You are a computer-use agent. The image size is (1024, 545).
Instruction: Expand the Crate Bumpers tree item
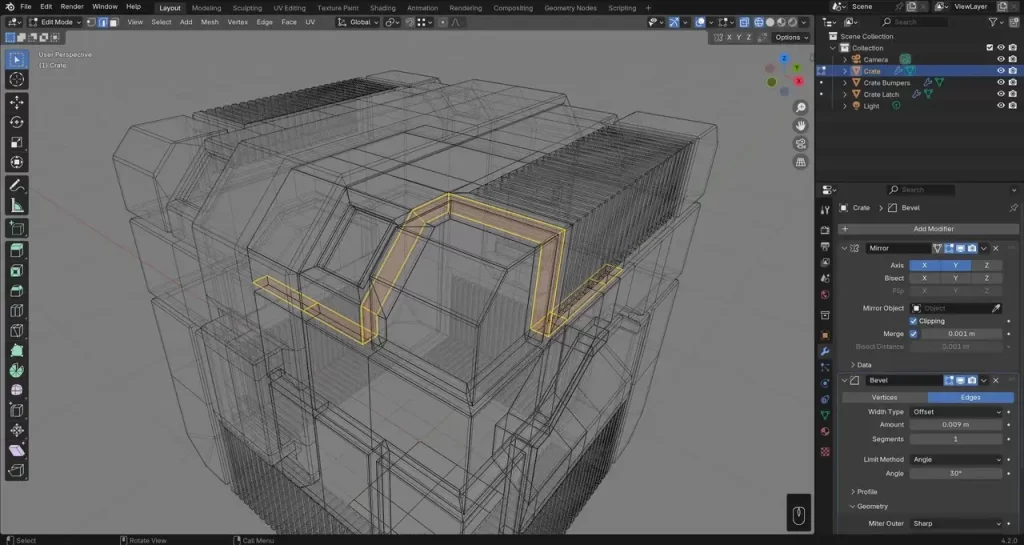pos(844,83)
